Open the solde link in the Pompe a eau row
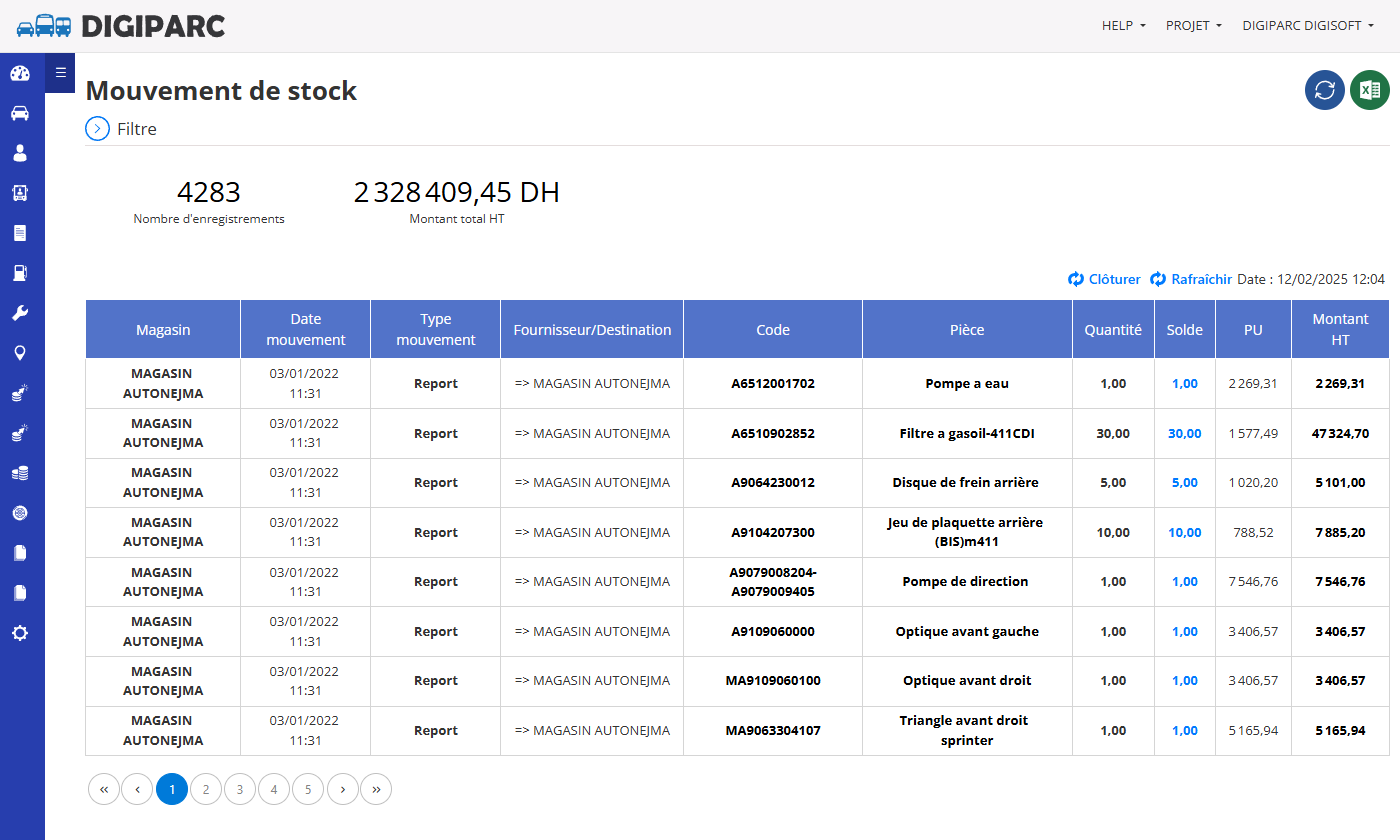Viewport: 1400px width, 840px height. (1185, 383)
